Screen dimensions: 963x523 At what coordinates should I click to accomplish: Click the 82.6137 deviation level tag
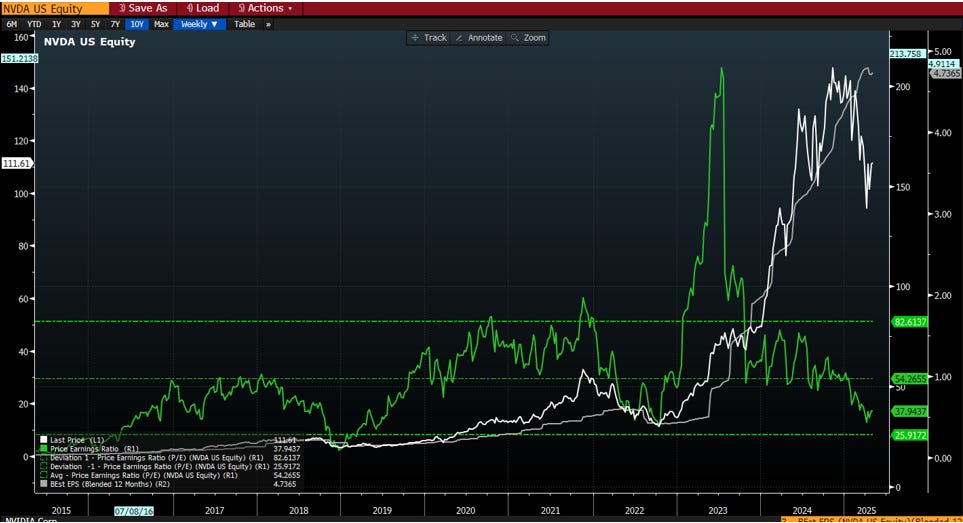(910, 322)
